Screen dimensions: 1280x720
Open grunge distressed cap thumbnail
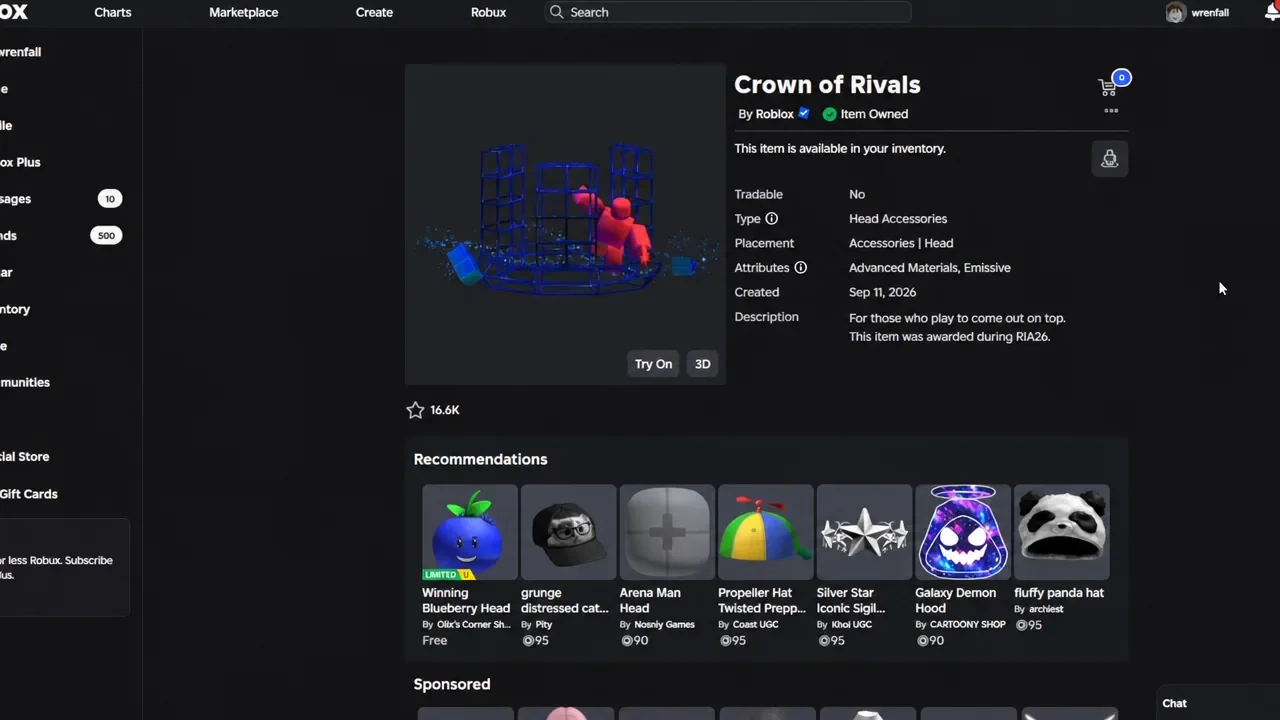click(568, 532)
